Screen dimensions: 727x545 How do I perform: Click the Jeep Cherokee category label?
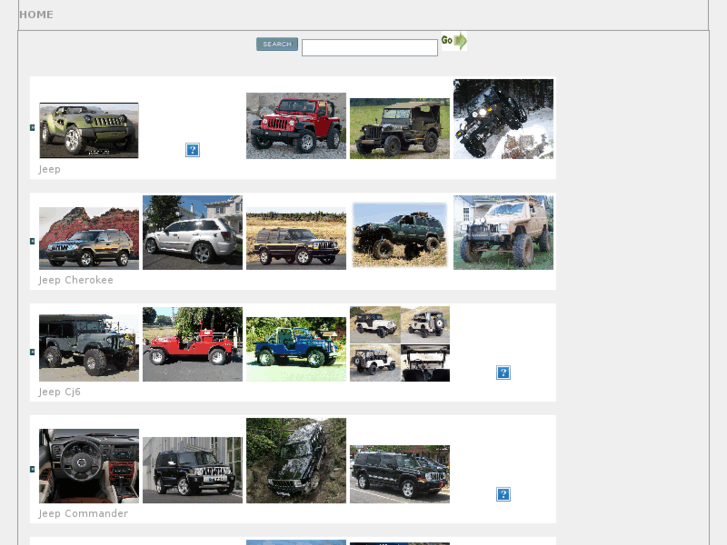(x=76, y=280)
